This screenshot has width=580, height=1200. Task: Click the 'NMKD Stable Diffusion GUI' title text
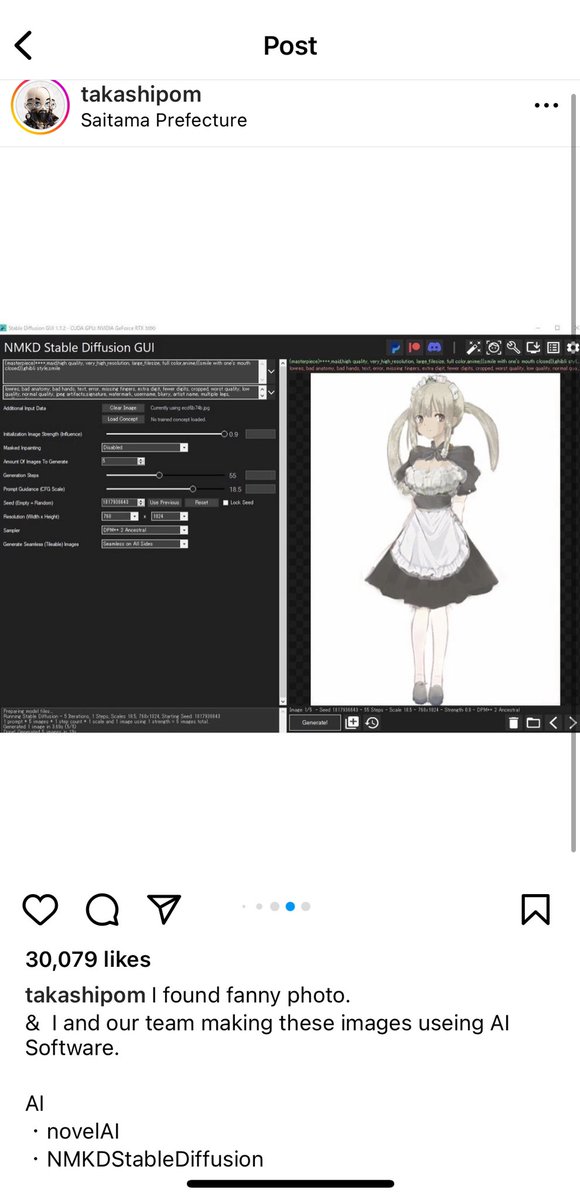(x=79, y=347)
